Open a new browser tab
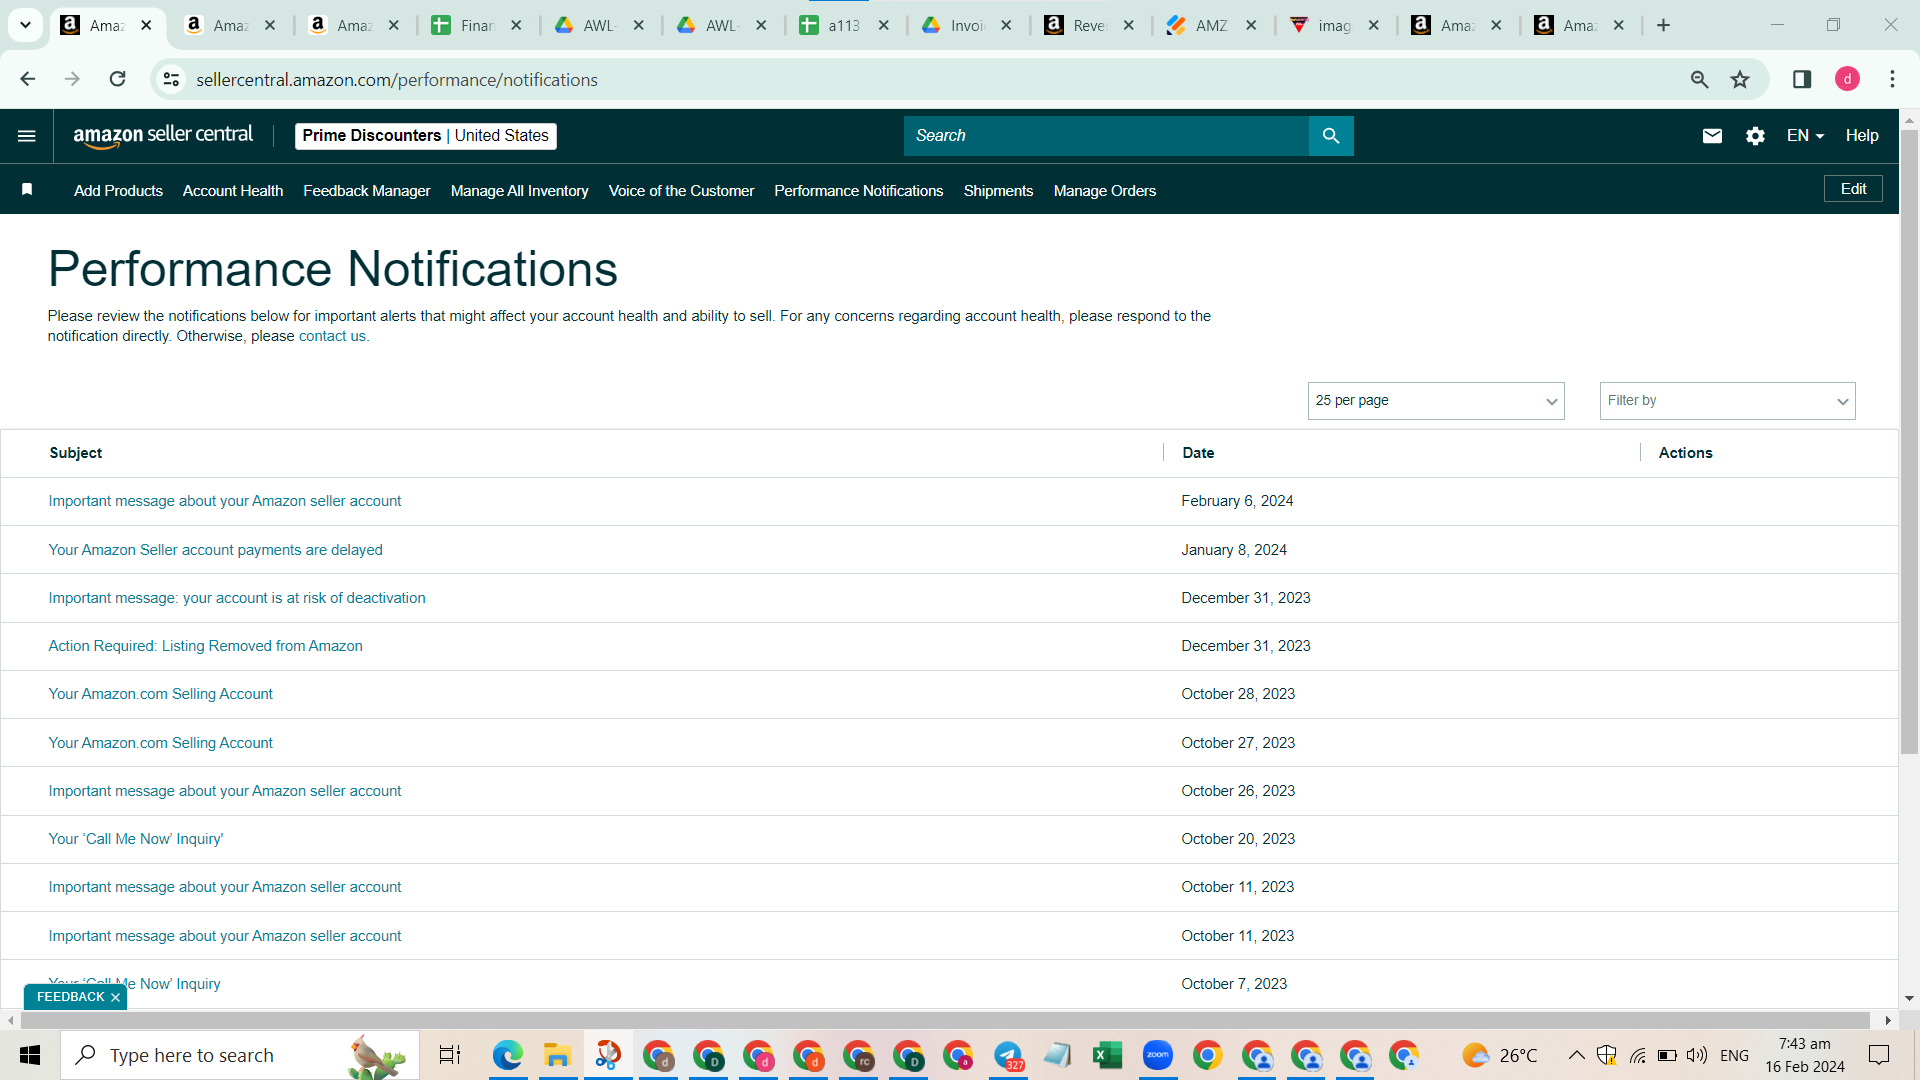The image size is (1920, 1080). coord(1664,25)
